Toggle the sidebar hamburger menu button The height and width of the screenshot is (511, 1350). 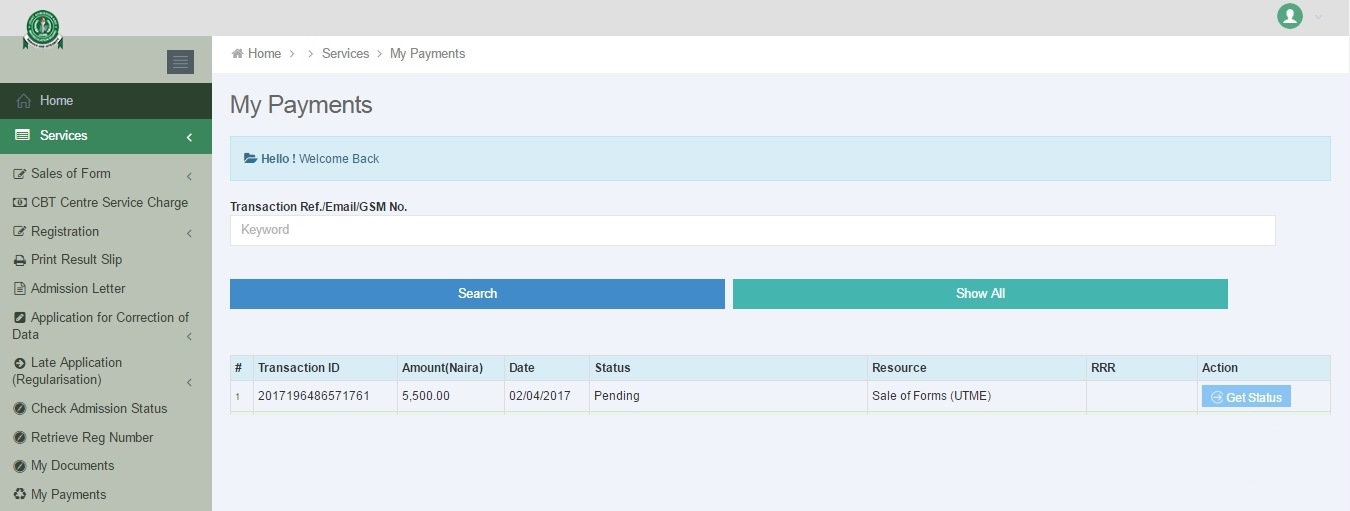[x=180, y=62]
